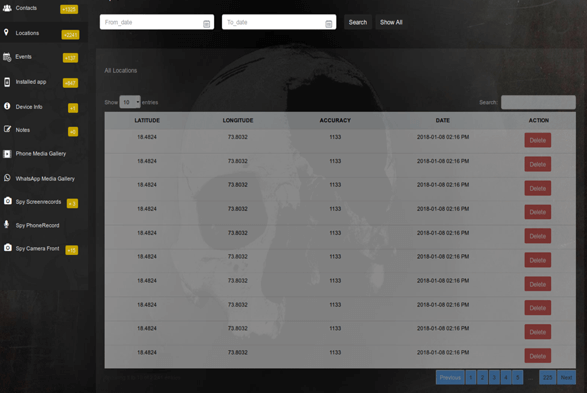Image resolution: width=587 pixels, height=393 pixels.
Task: Open the From_date calendar picker icon
Action: 206,24
